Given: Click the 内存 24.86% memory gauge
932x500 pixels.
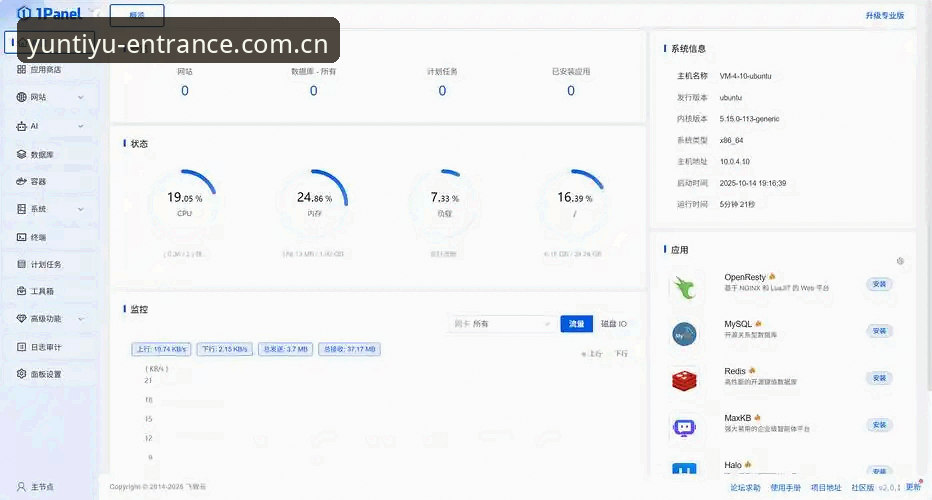Looking at the screenshot, I should [314, 203].
